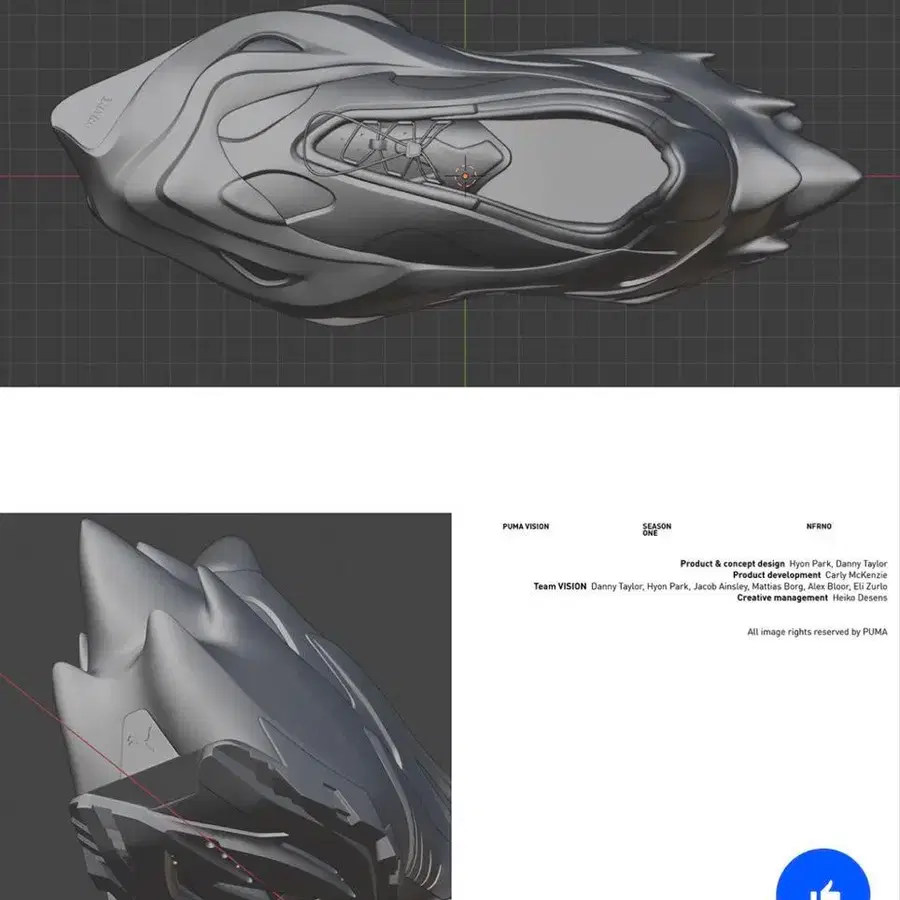Click the NFRNO title text
The image size is (900, 900).
coord(818,527)
